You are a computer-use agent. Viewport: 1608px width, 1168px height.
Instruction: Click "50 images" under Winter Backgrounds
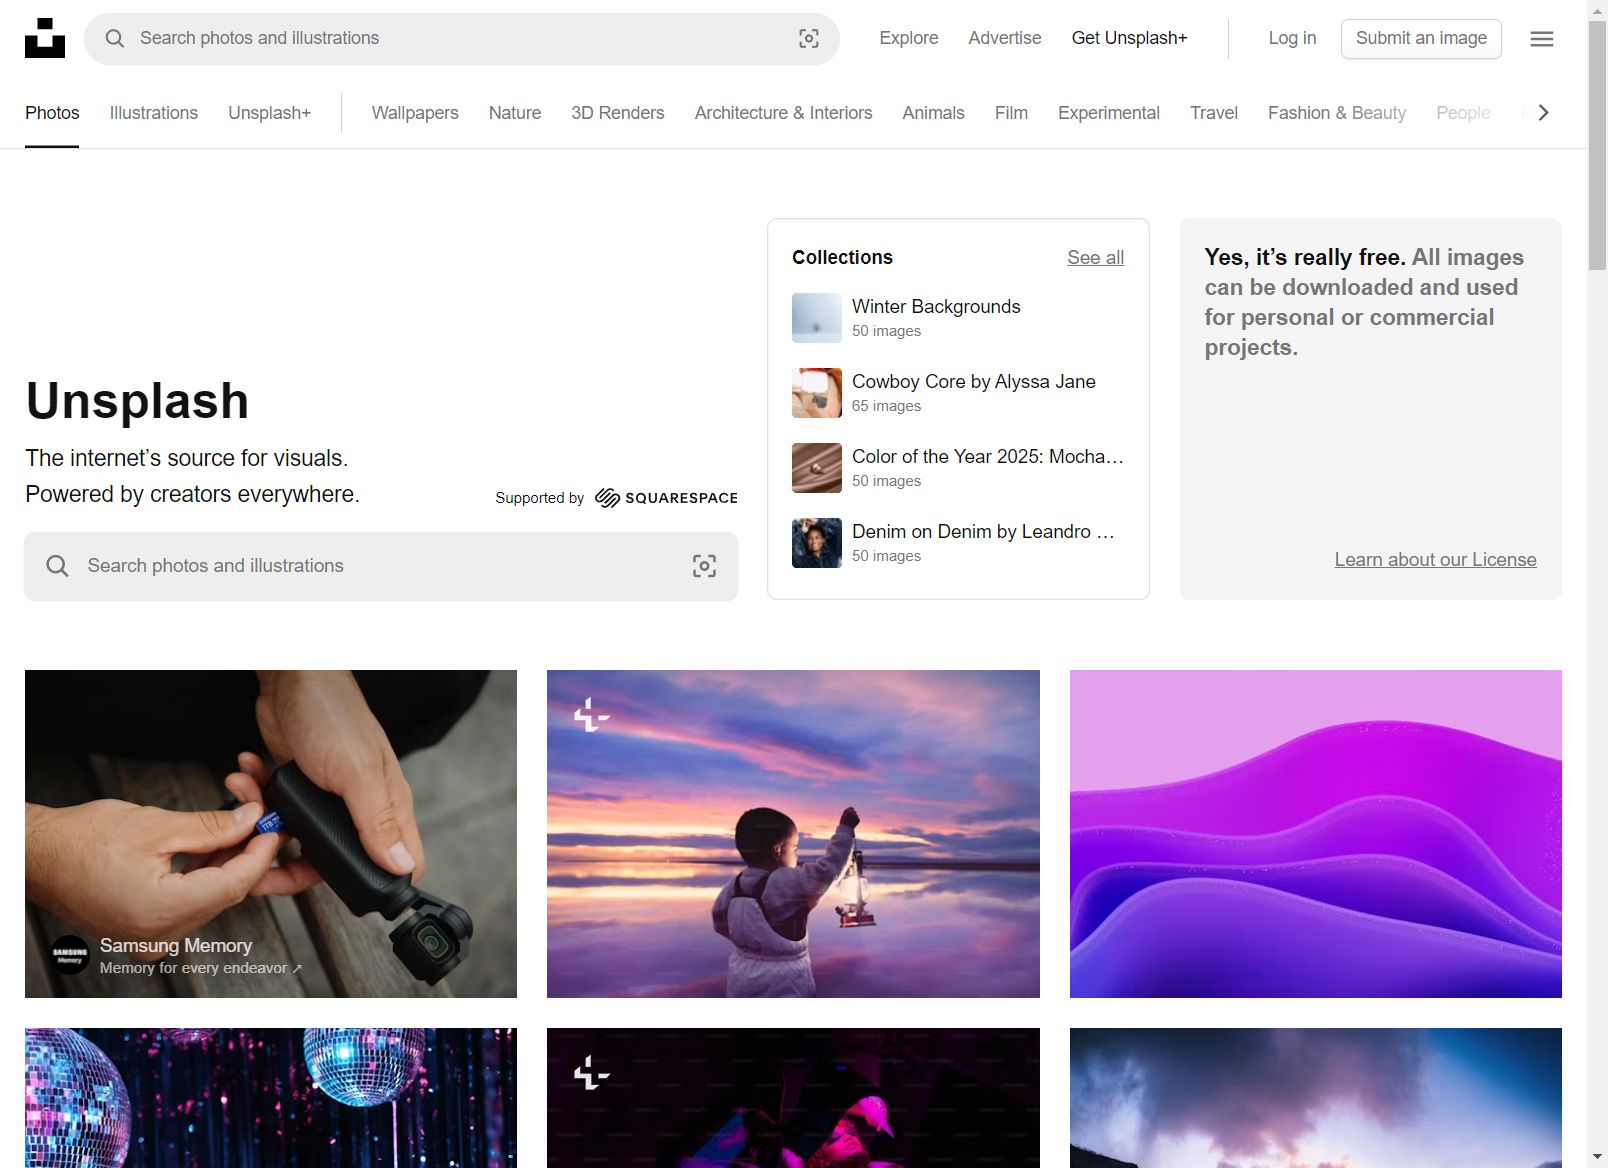(x=886, y=331)
